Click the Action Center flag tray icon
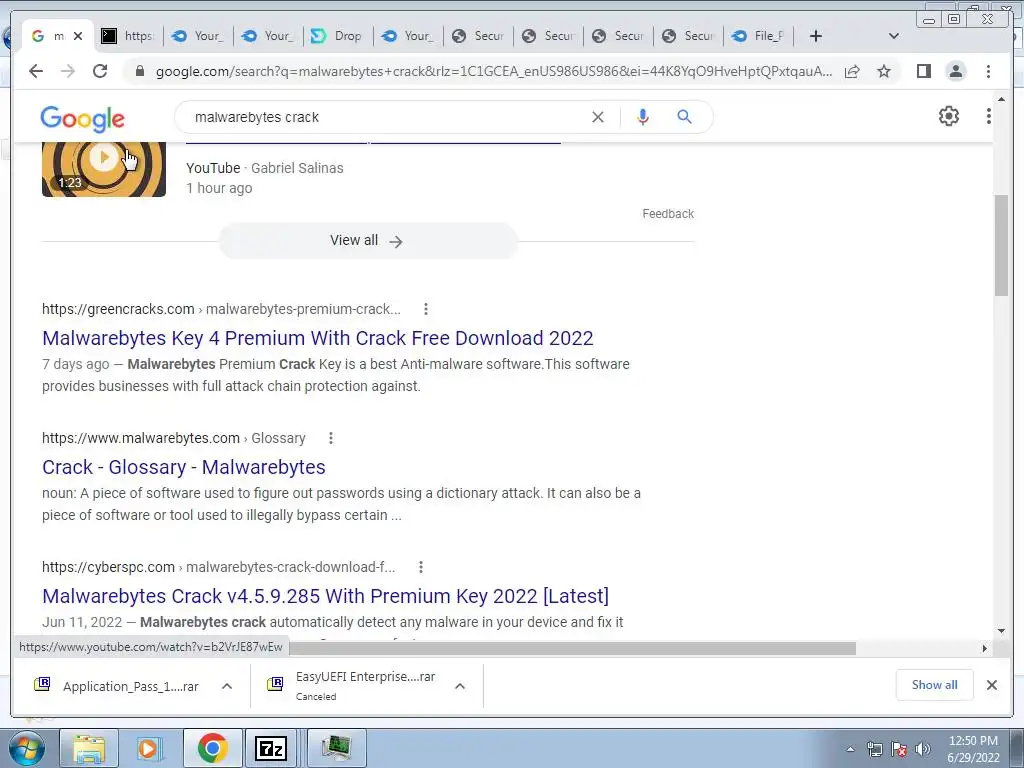The height and width of the screenshot is (768, 1024). point(899,749)
